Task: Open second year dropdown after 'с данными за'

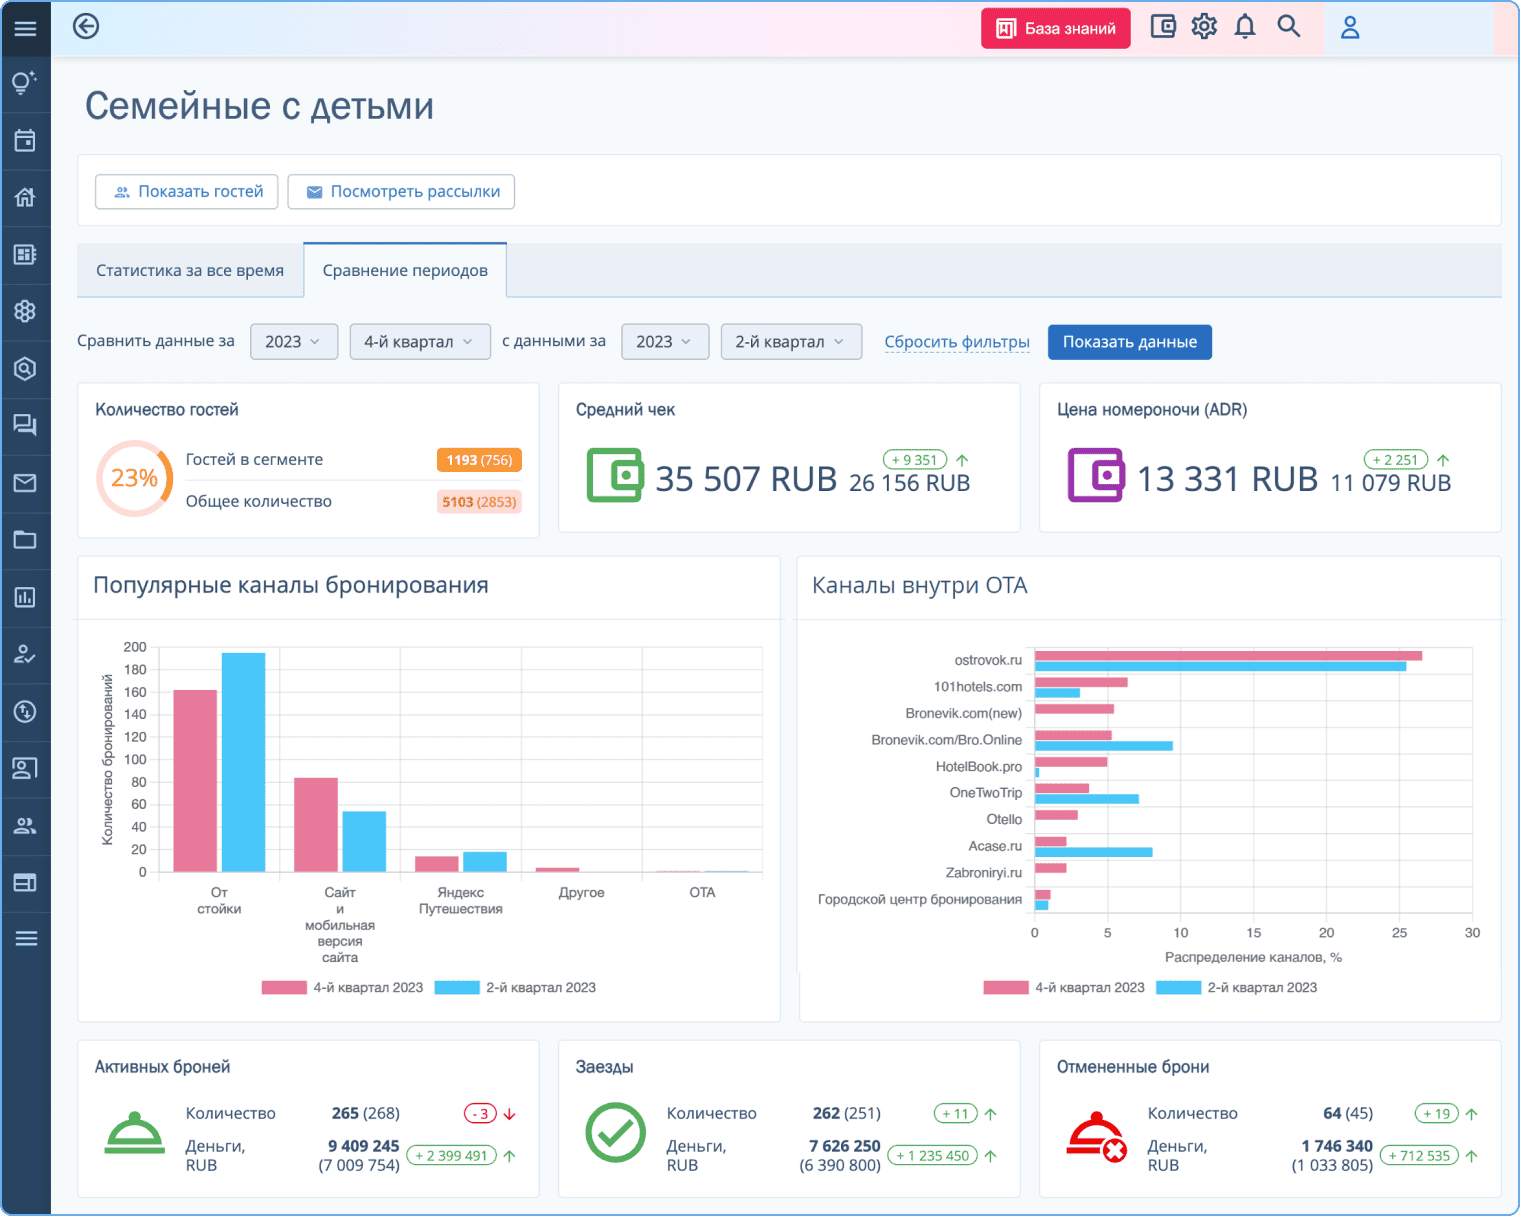Action: (665, 342)
